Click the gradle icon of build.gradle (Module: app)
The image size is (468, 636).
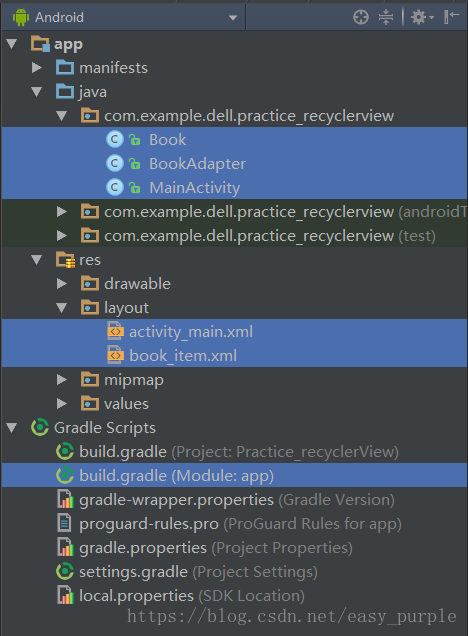(65, 475)
